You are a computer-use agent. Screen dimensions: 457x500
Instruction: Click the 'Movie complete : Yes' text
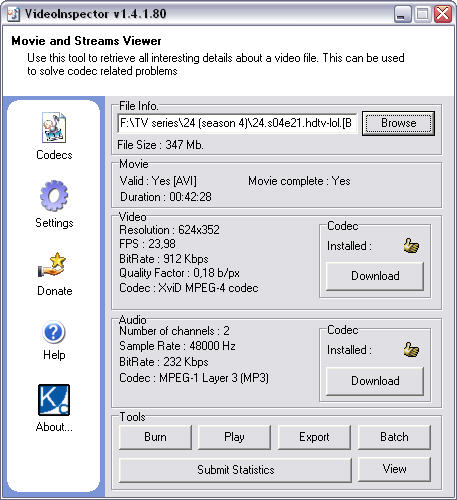299,181
